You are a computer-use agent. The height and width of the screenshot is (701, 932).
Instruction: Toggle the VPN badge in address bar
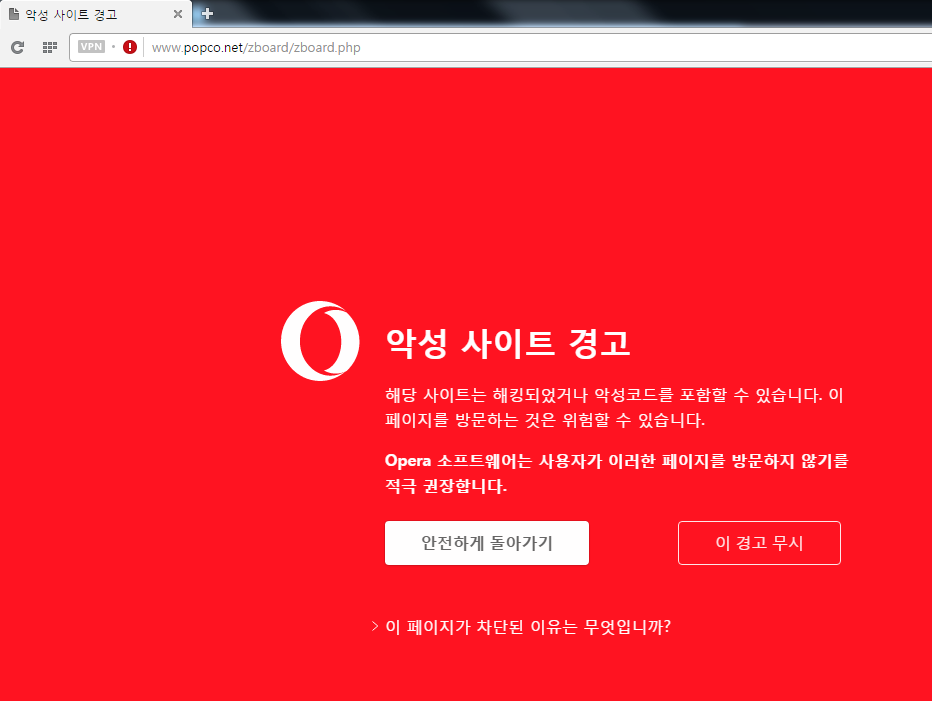92,47
